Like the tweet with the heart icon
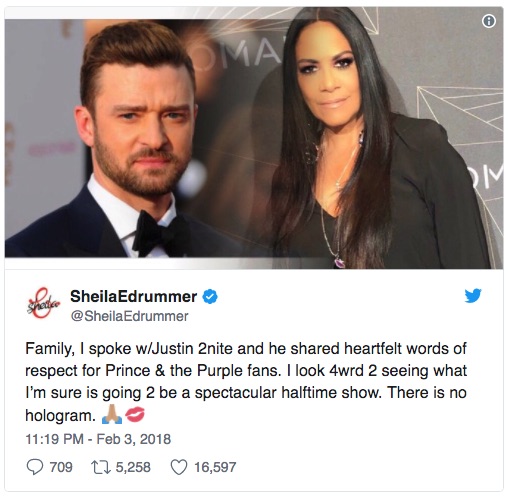The image size is (508, 497). [179, 467]
